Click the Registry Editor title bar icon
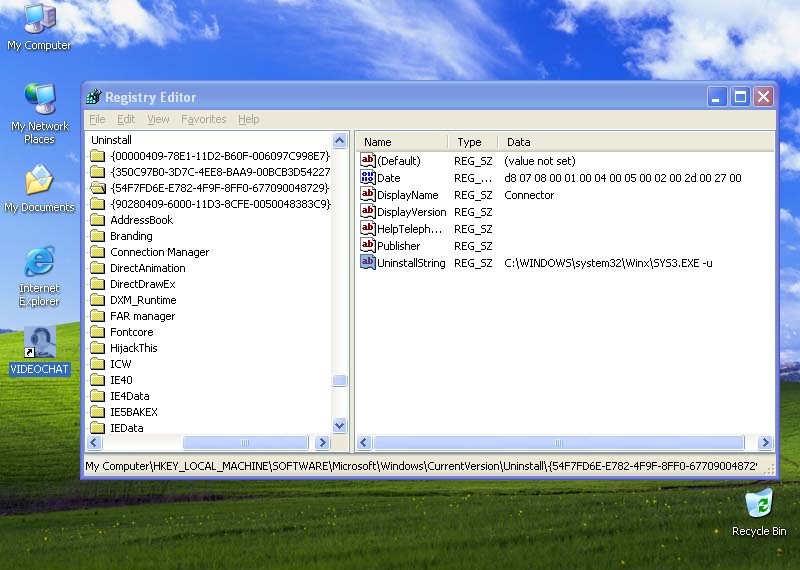800x570 pixels. [x=94, y=96]
